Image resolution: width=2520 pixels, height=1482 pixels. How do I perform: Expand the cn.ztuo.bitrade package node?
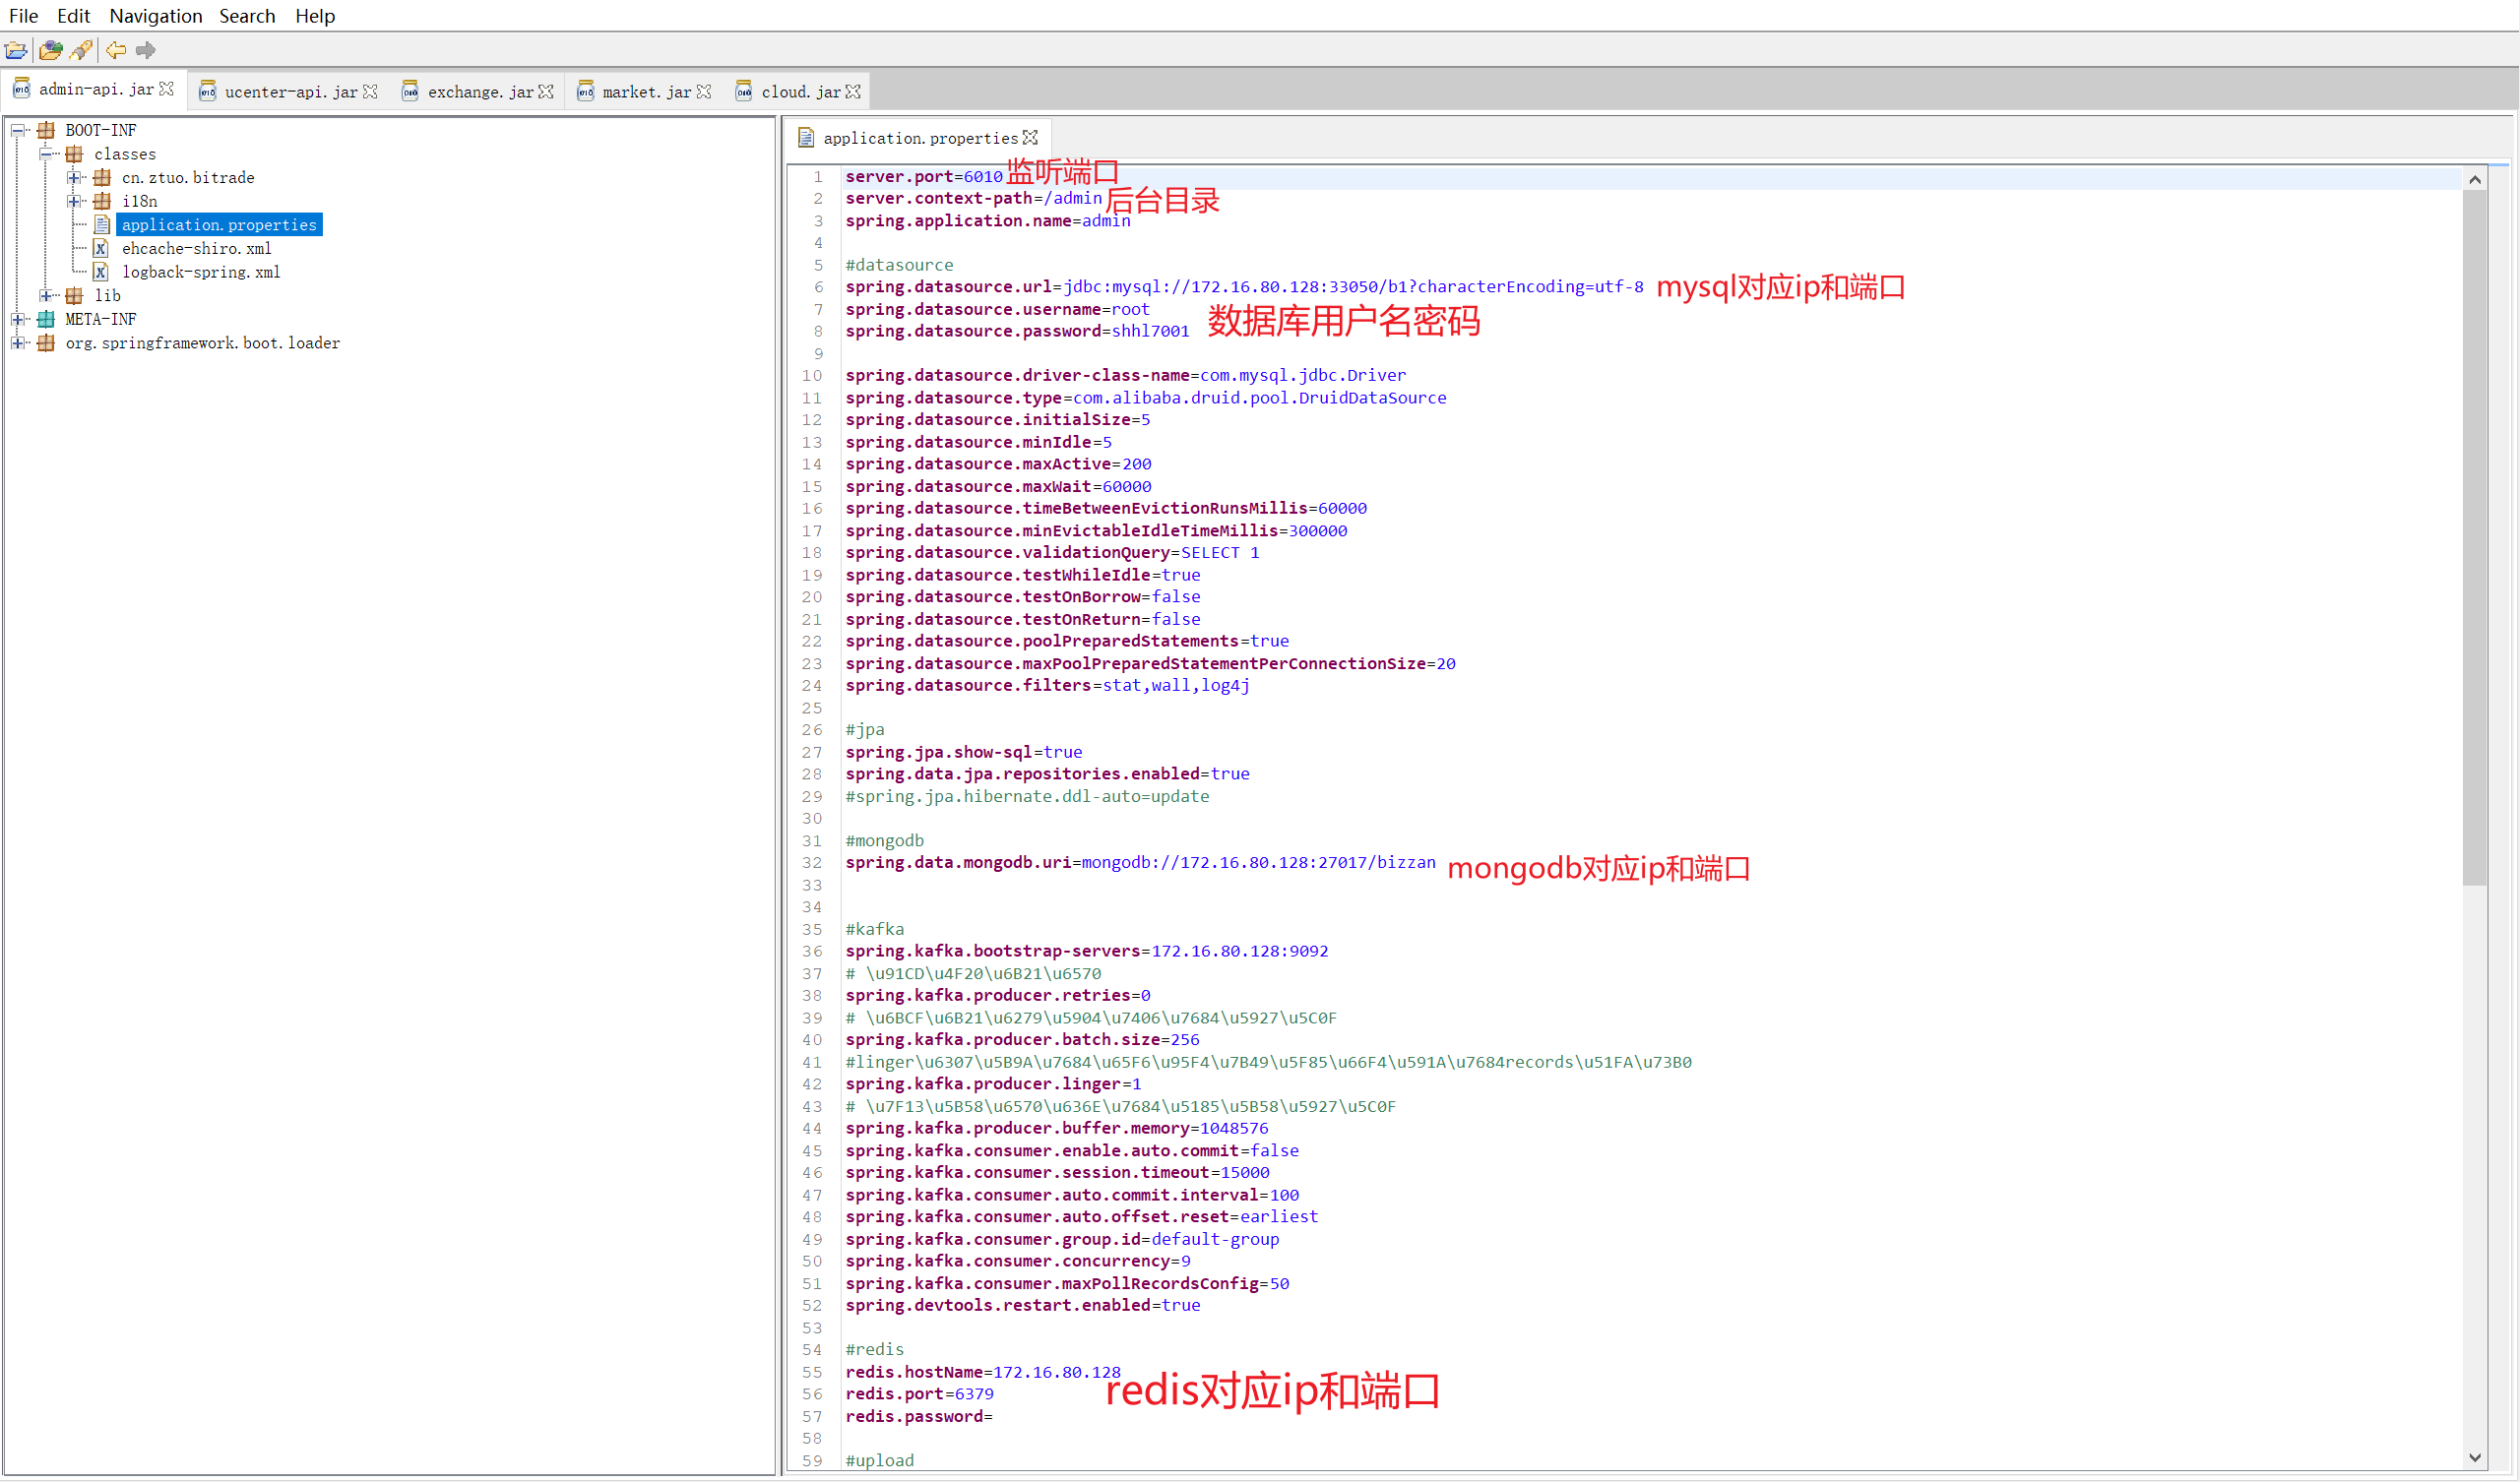coord(74,178)
